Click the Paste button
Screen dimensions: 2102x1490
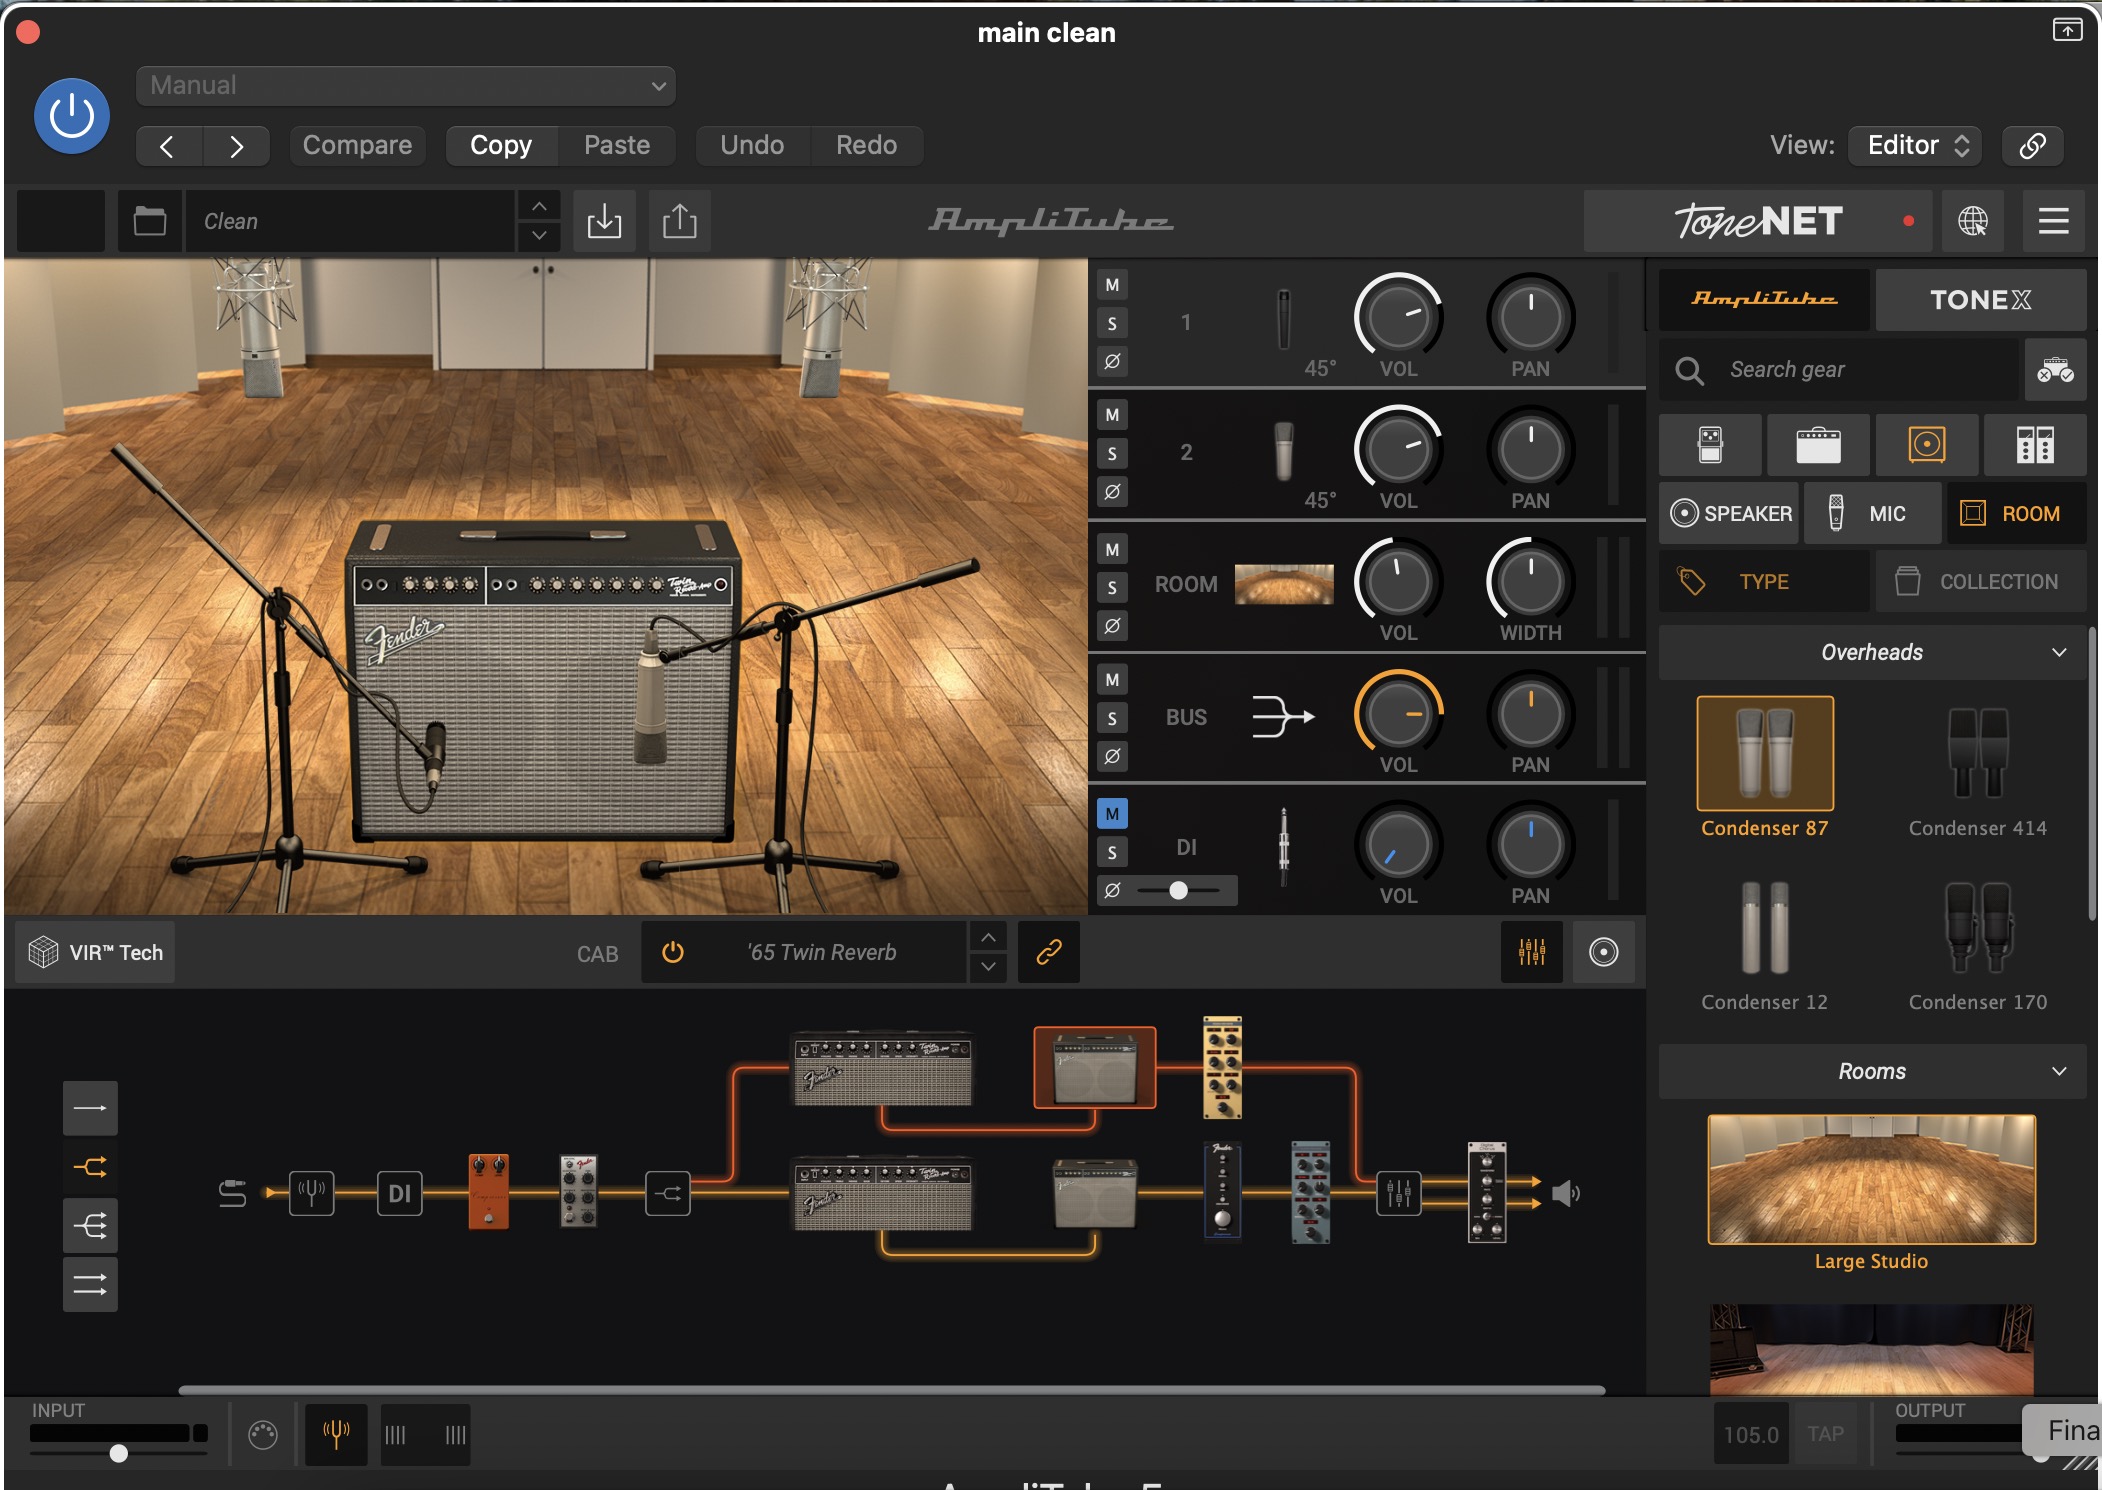[617, 146]
